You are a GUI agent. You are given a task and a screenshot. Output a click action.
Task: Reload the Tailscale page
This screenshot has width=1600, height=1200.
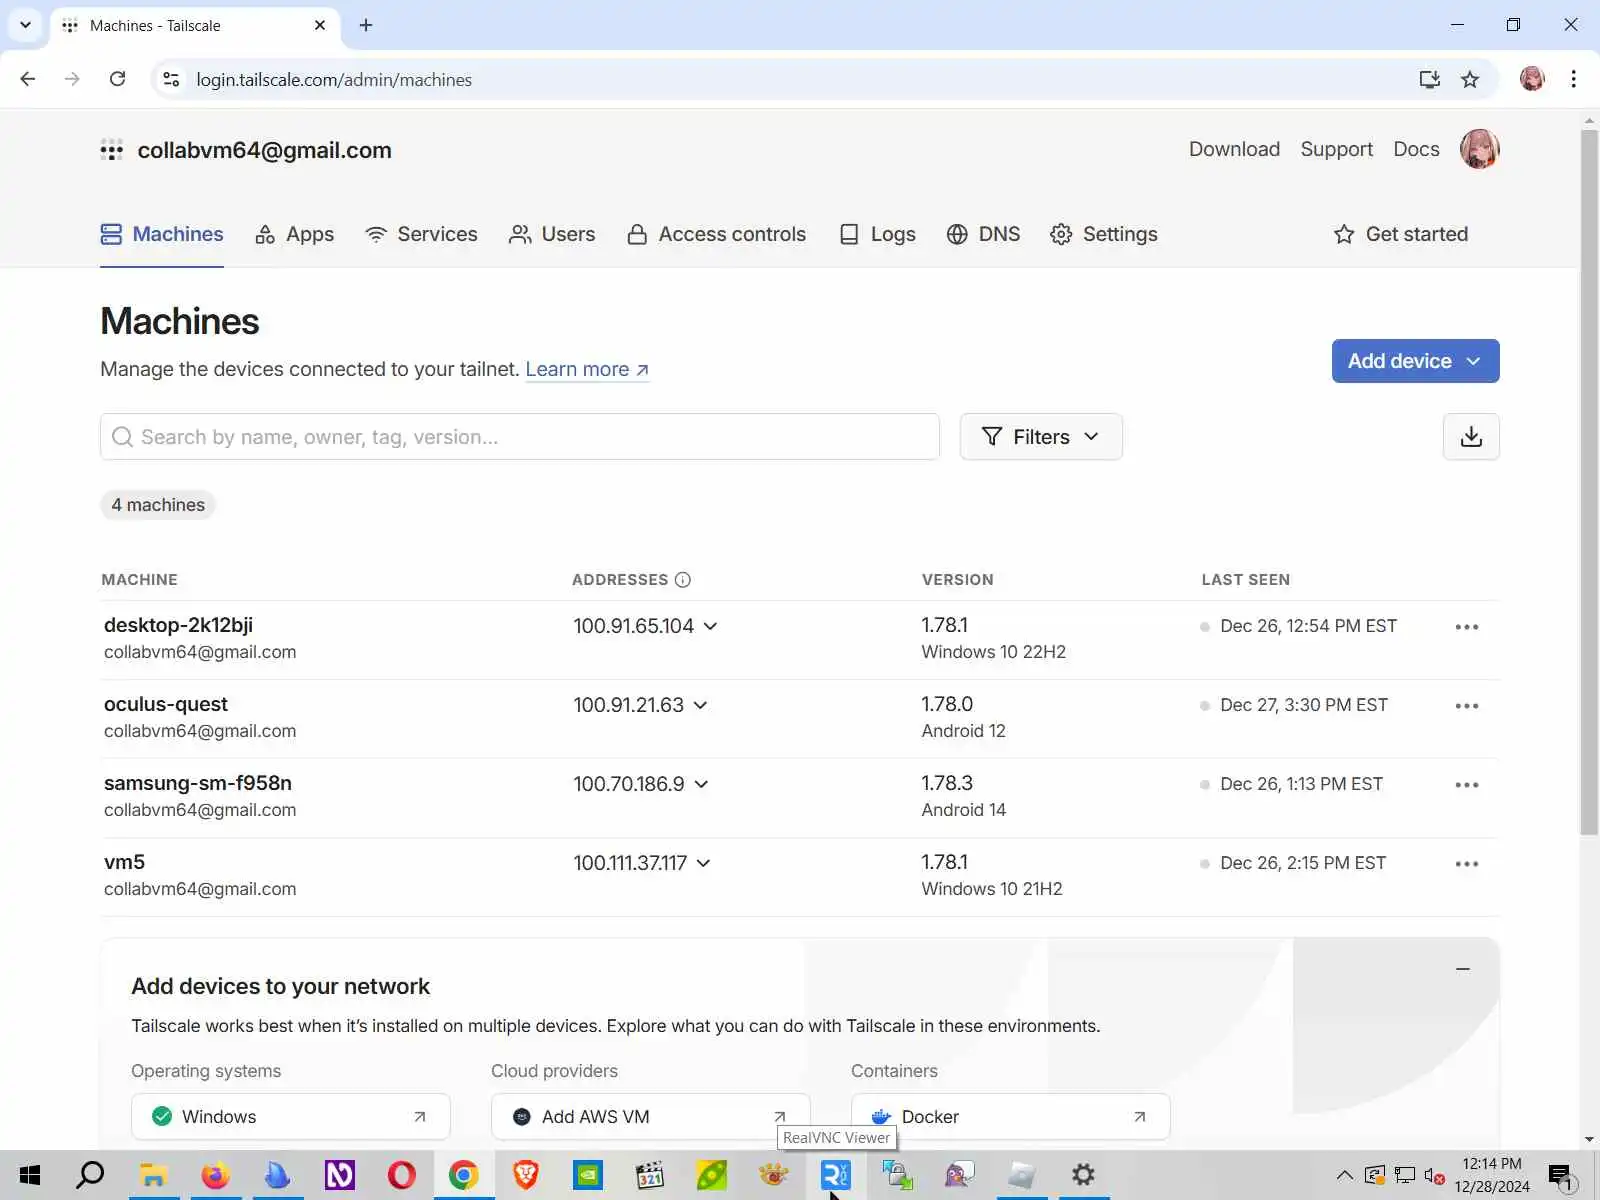pyautogui.click(x=117, y=79)
